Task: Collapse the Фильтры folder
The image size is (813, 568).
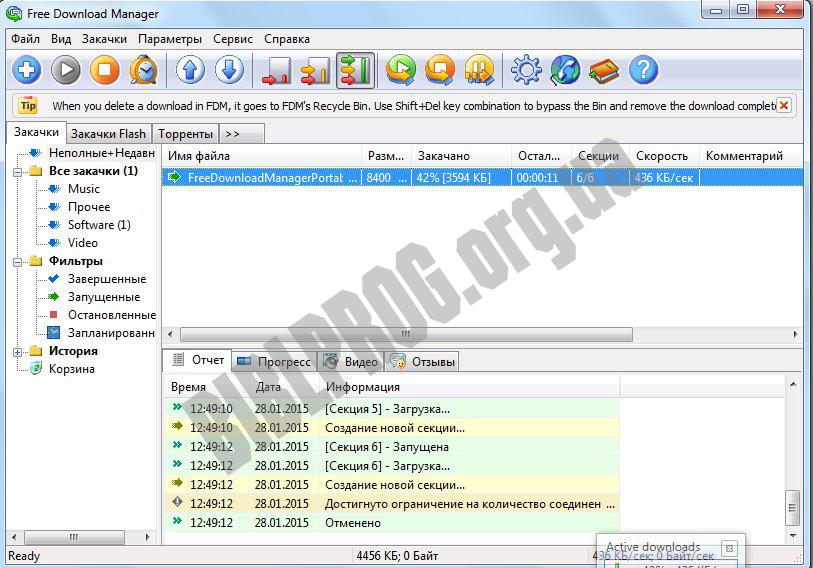Action: click(x=18, y=262)
